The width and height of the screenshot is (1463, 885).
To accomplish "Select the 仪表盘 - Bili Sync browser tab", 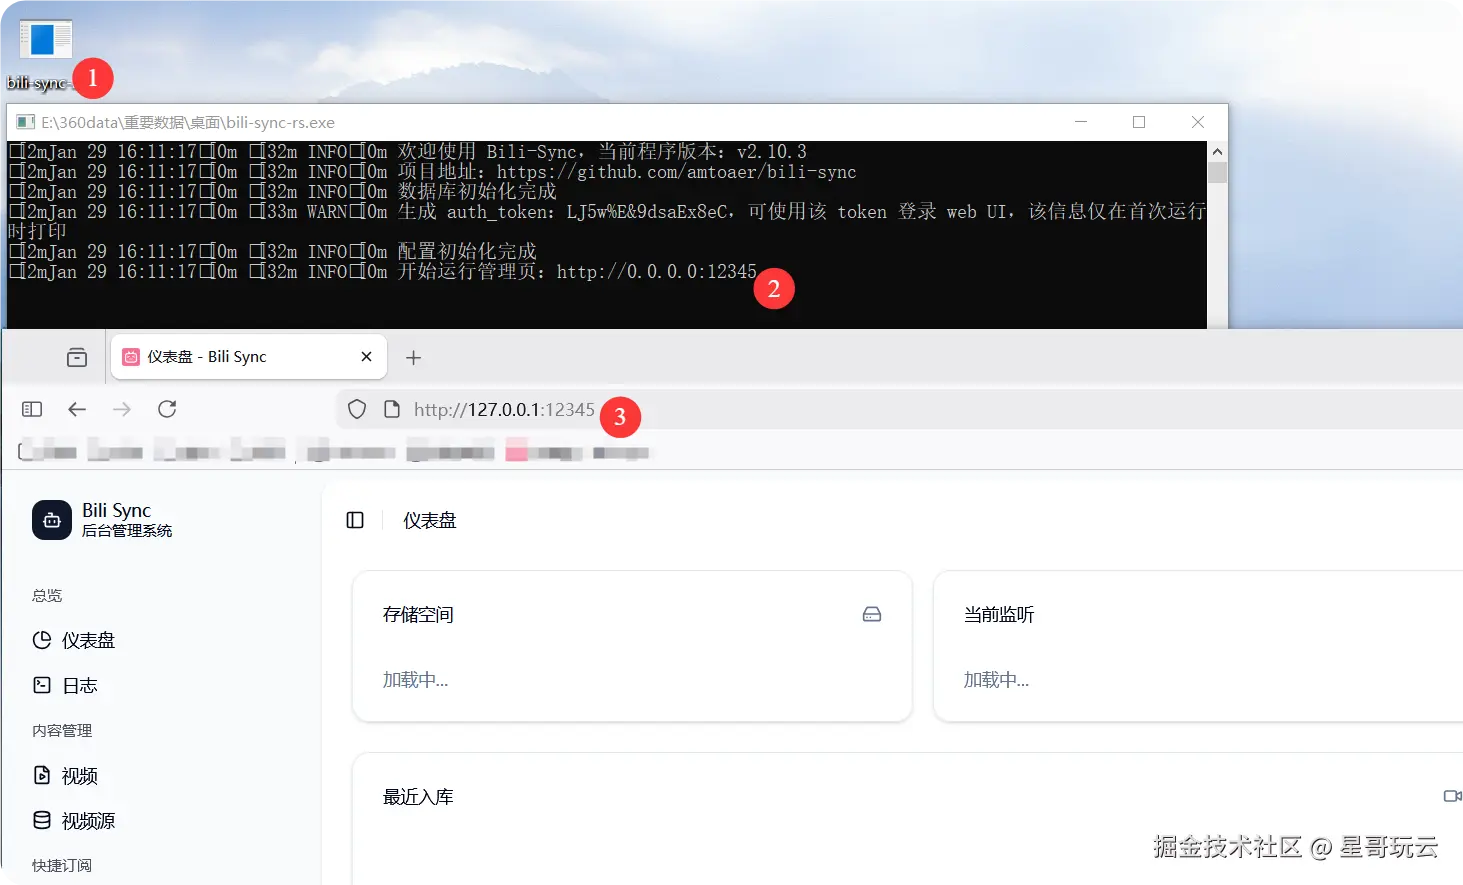I will pos(248,357).
